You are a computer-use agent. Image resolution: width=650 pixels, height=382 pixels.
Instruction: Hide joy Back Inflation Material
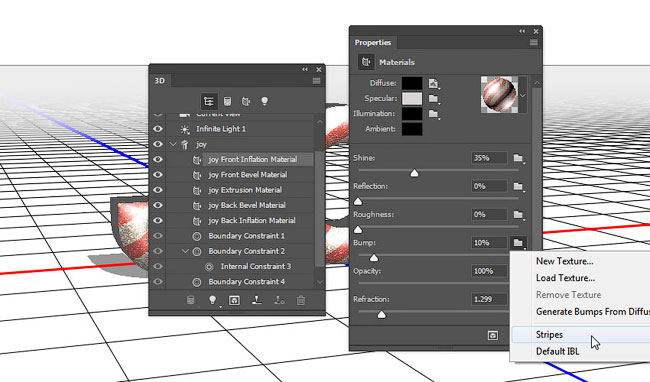(158, 221)
